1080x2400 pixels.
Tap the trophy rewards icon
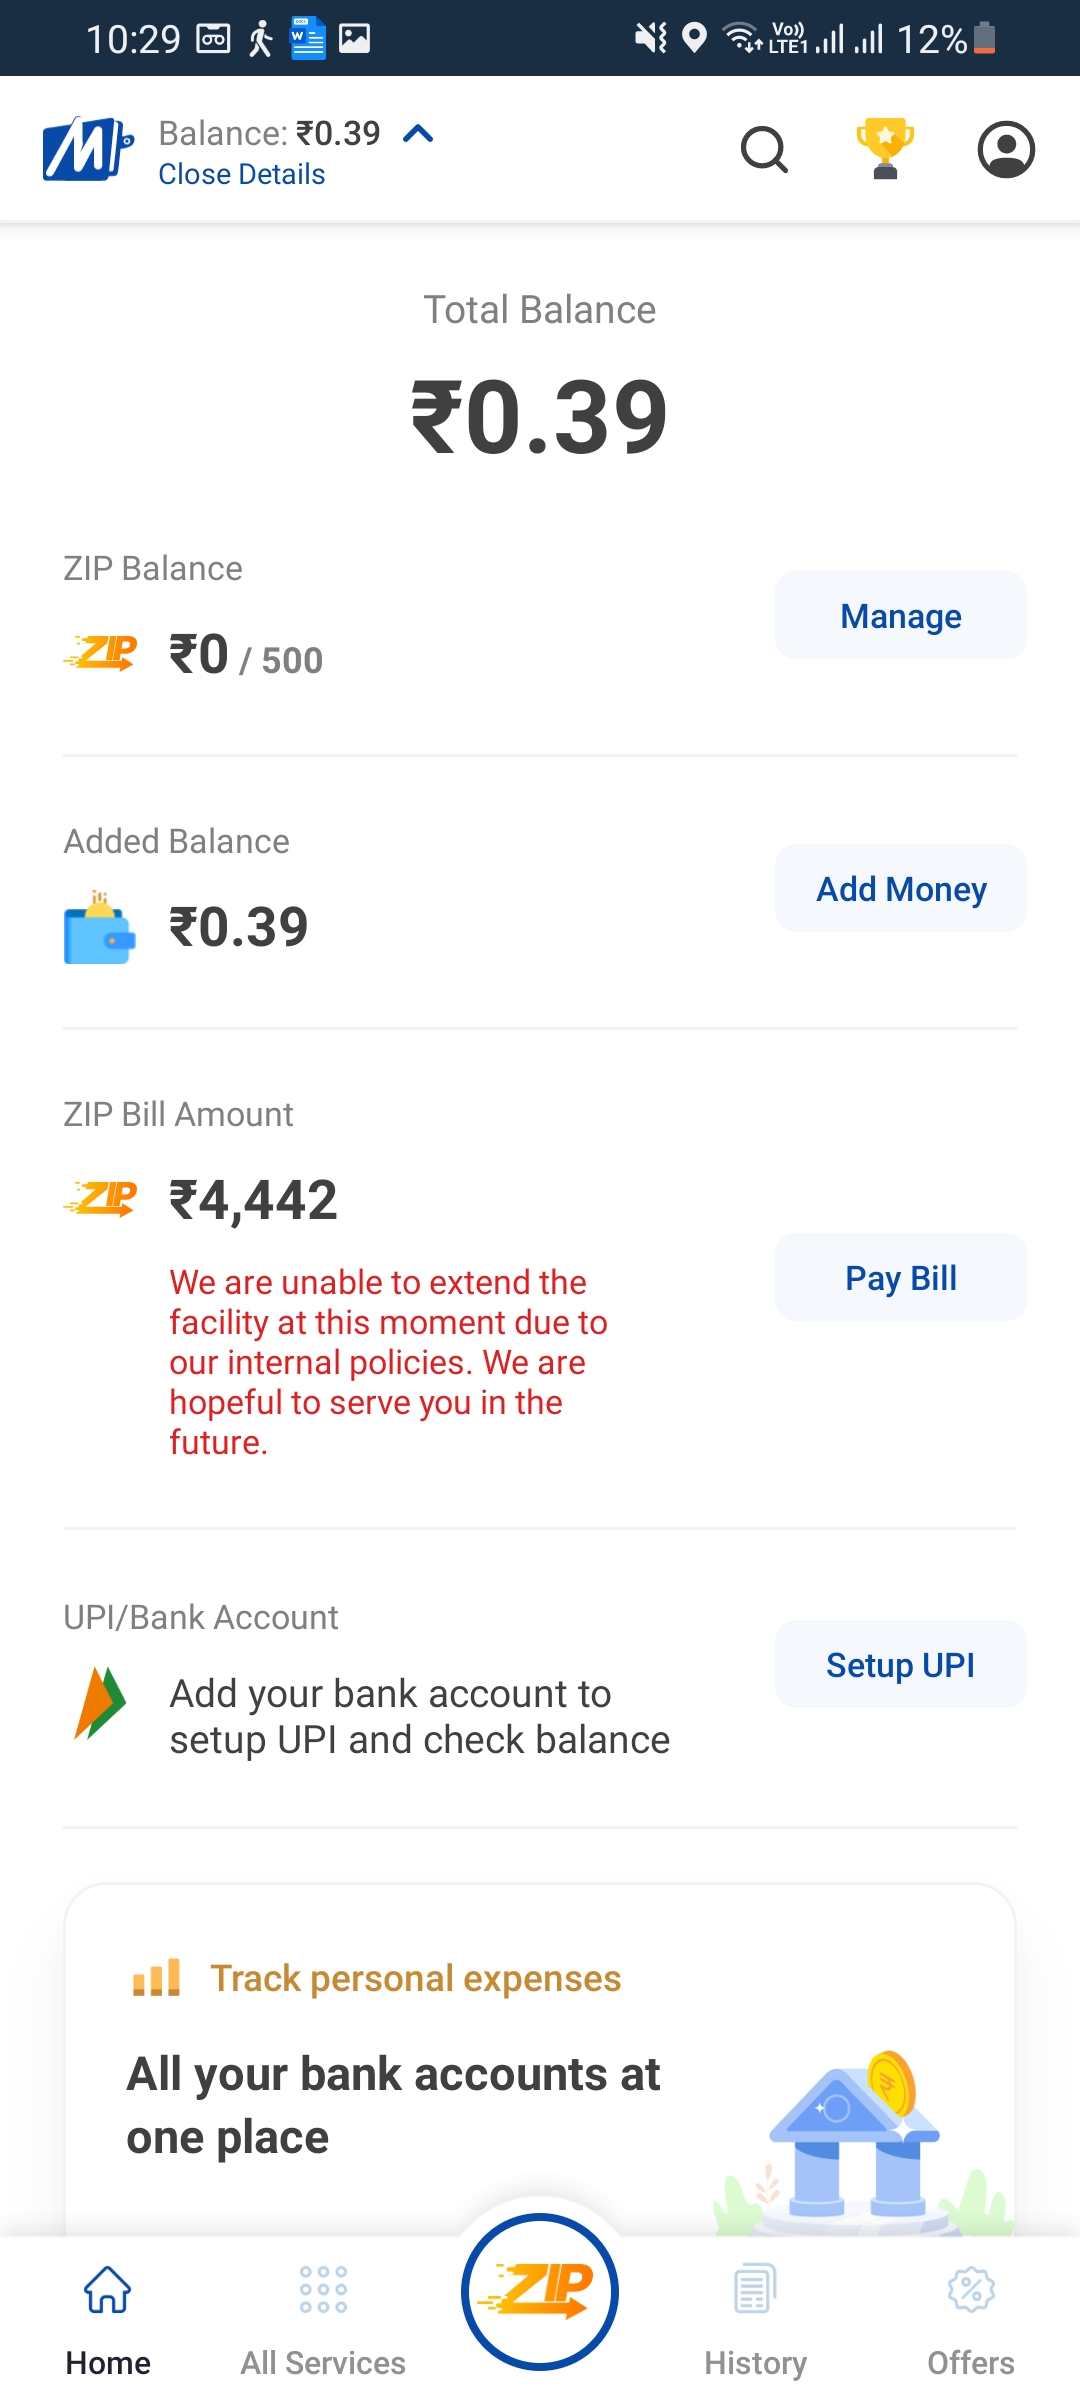(x=885, y=149)
